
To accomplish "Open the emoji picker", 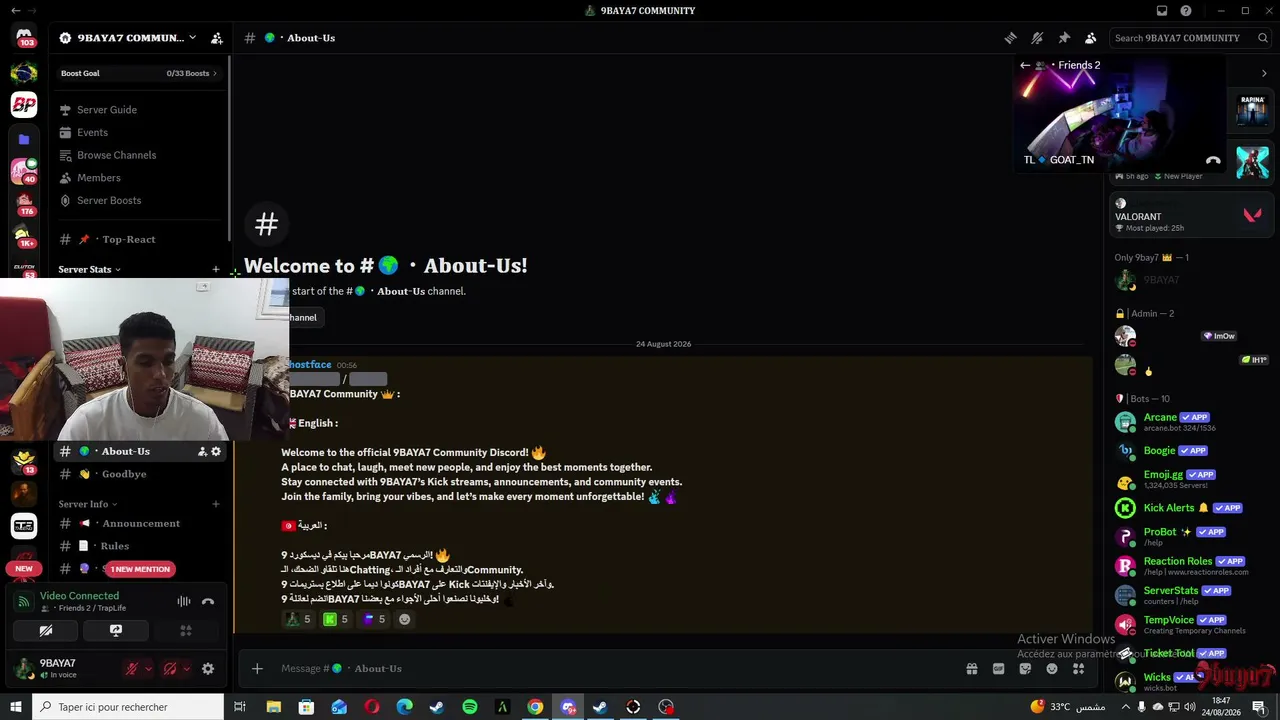I will [1052, 669].
